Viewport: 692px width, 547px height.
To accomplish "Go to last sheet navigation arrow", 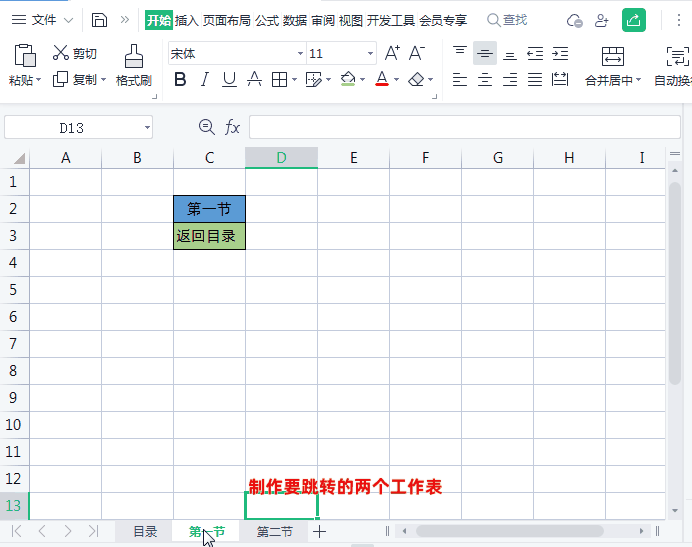I will [93, 531].
